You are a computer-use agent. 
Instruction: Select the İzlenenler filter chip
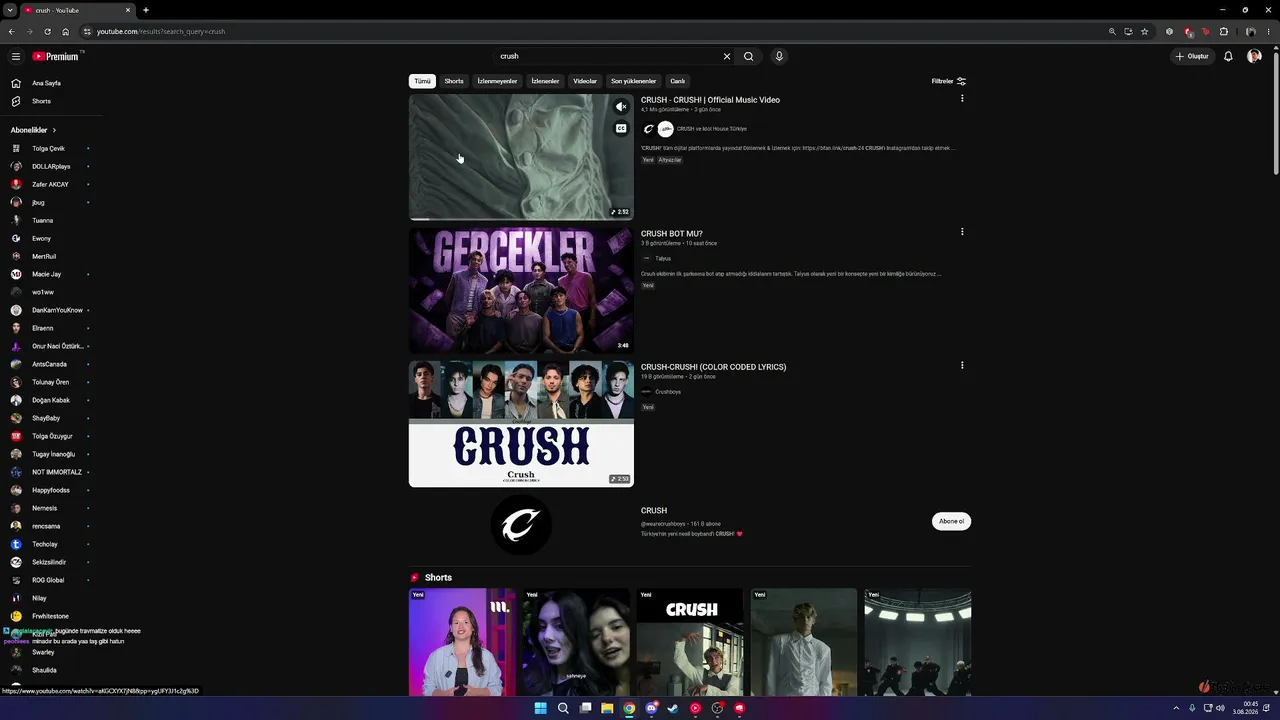click(545, 81)
